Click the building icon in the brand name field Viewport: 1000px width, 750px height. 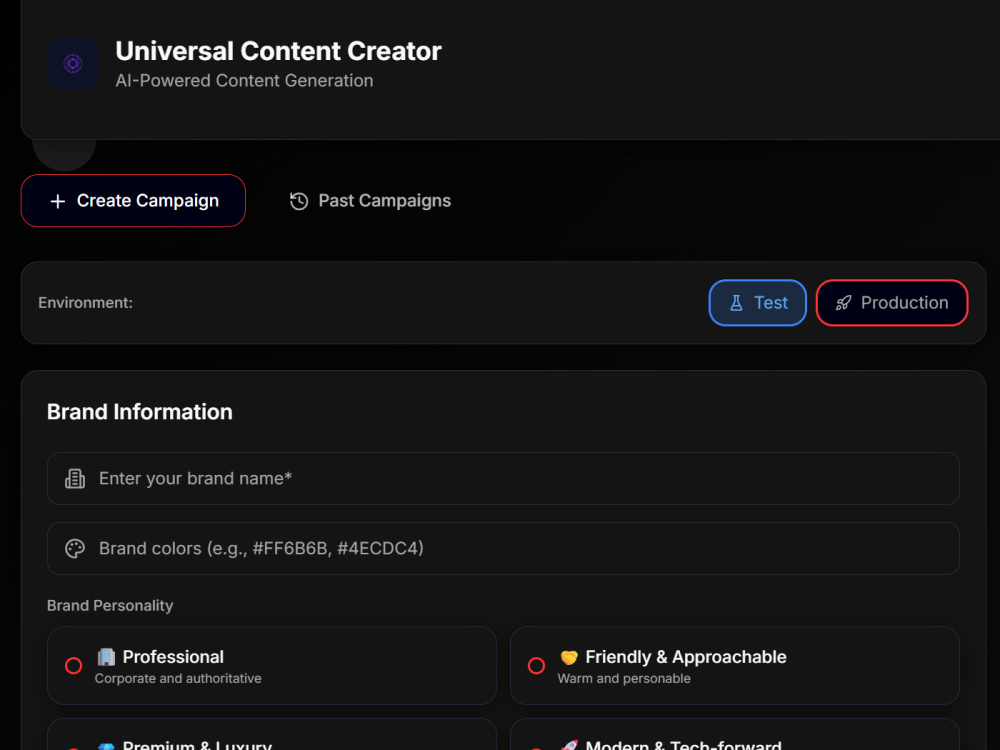(75, 478)
